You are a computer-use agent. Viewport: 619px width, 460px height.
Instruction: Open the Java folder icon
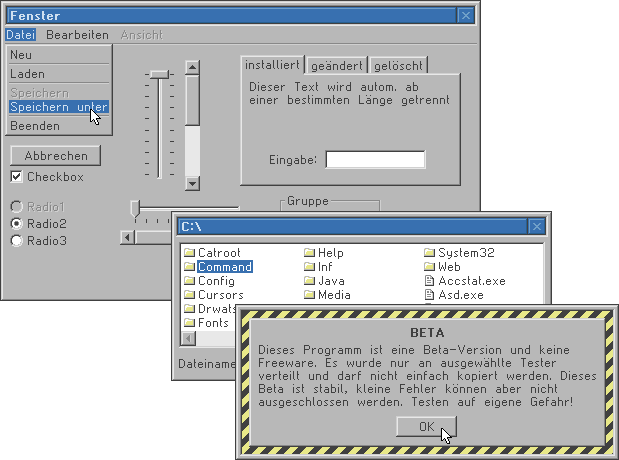[x=309, y=281]
